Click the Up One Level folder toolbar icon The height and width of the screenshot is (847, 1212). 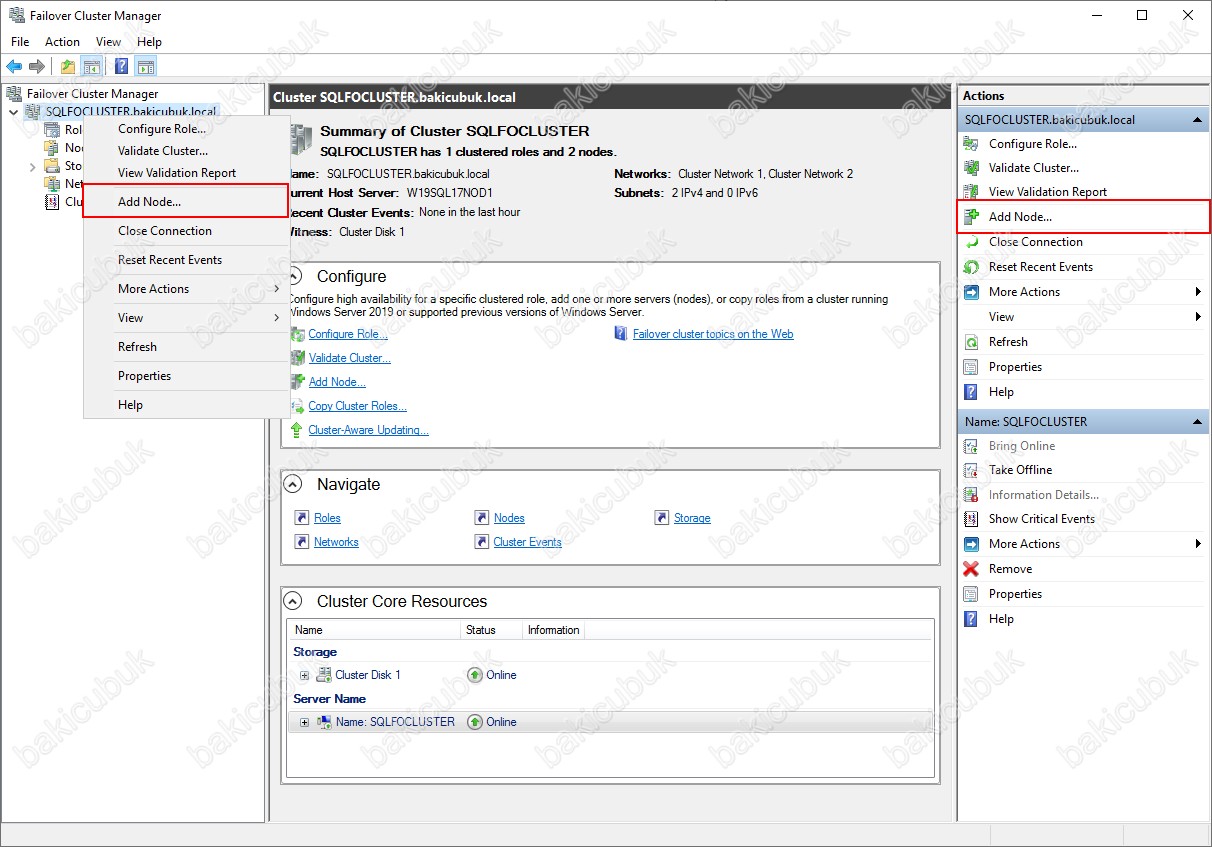[67, 67]
